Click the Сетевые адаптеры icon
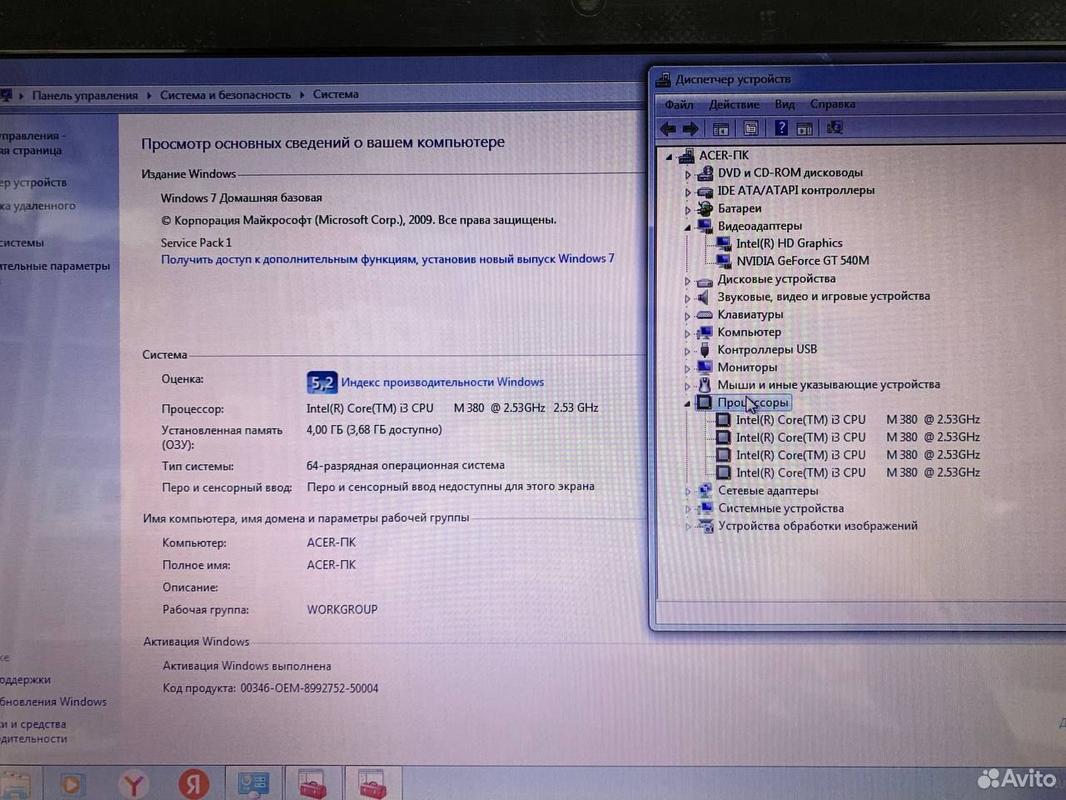Screen dimensions: 1066x800 click(705, 490)
